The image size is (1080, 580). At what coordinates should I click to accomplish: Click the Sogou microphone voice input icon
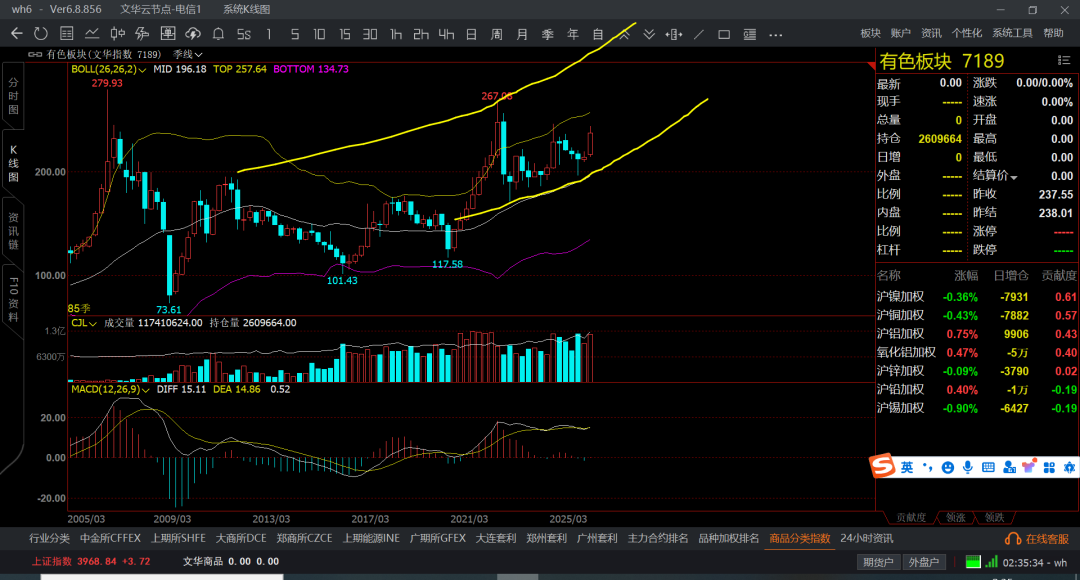click(x=968, y=468)
